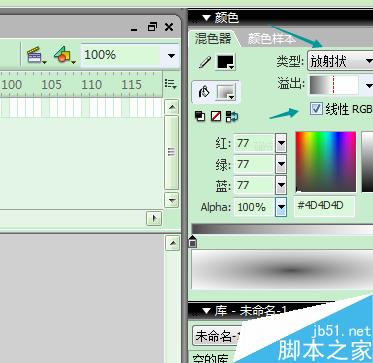Screen dimensions: 373x363
Task: Click the 100% zoom value field
Action: click(x=121, y=55)
